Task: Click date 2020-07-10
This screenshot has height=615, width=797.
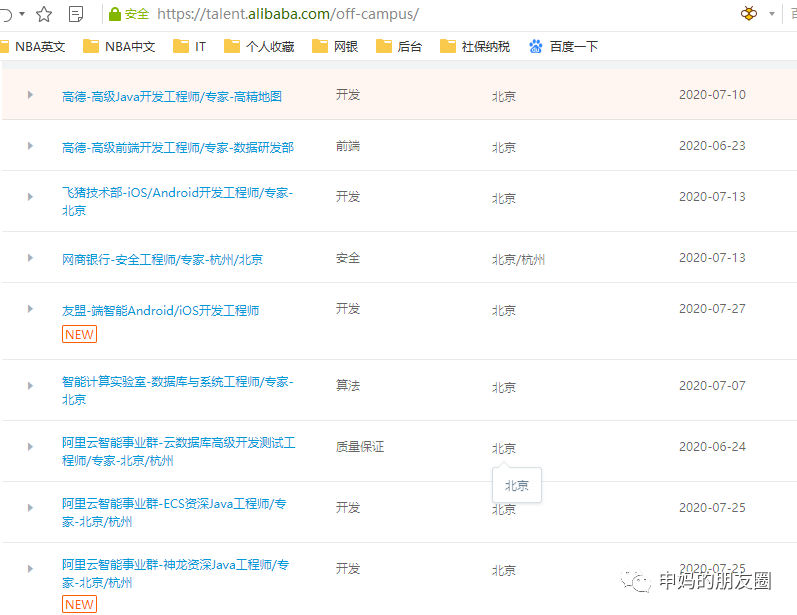Action: coord(712,95)
